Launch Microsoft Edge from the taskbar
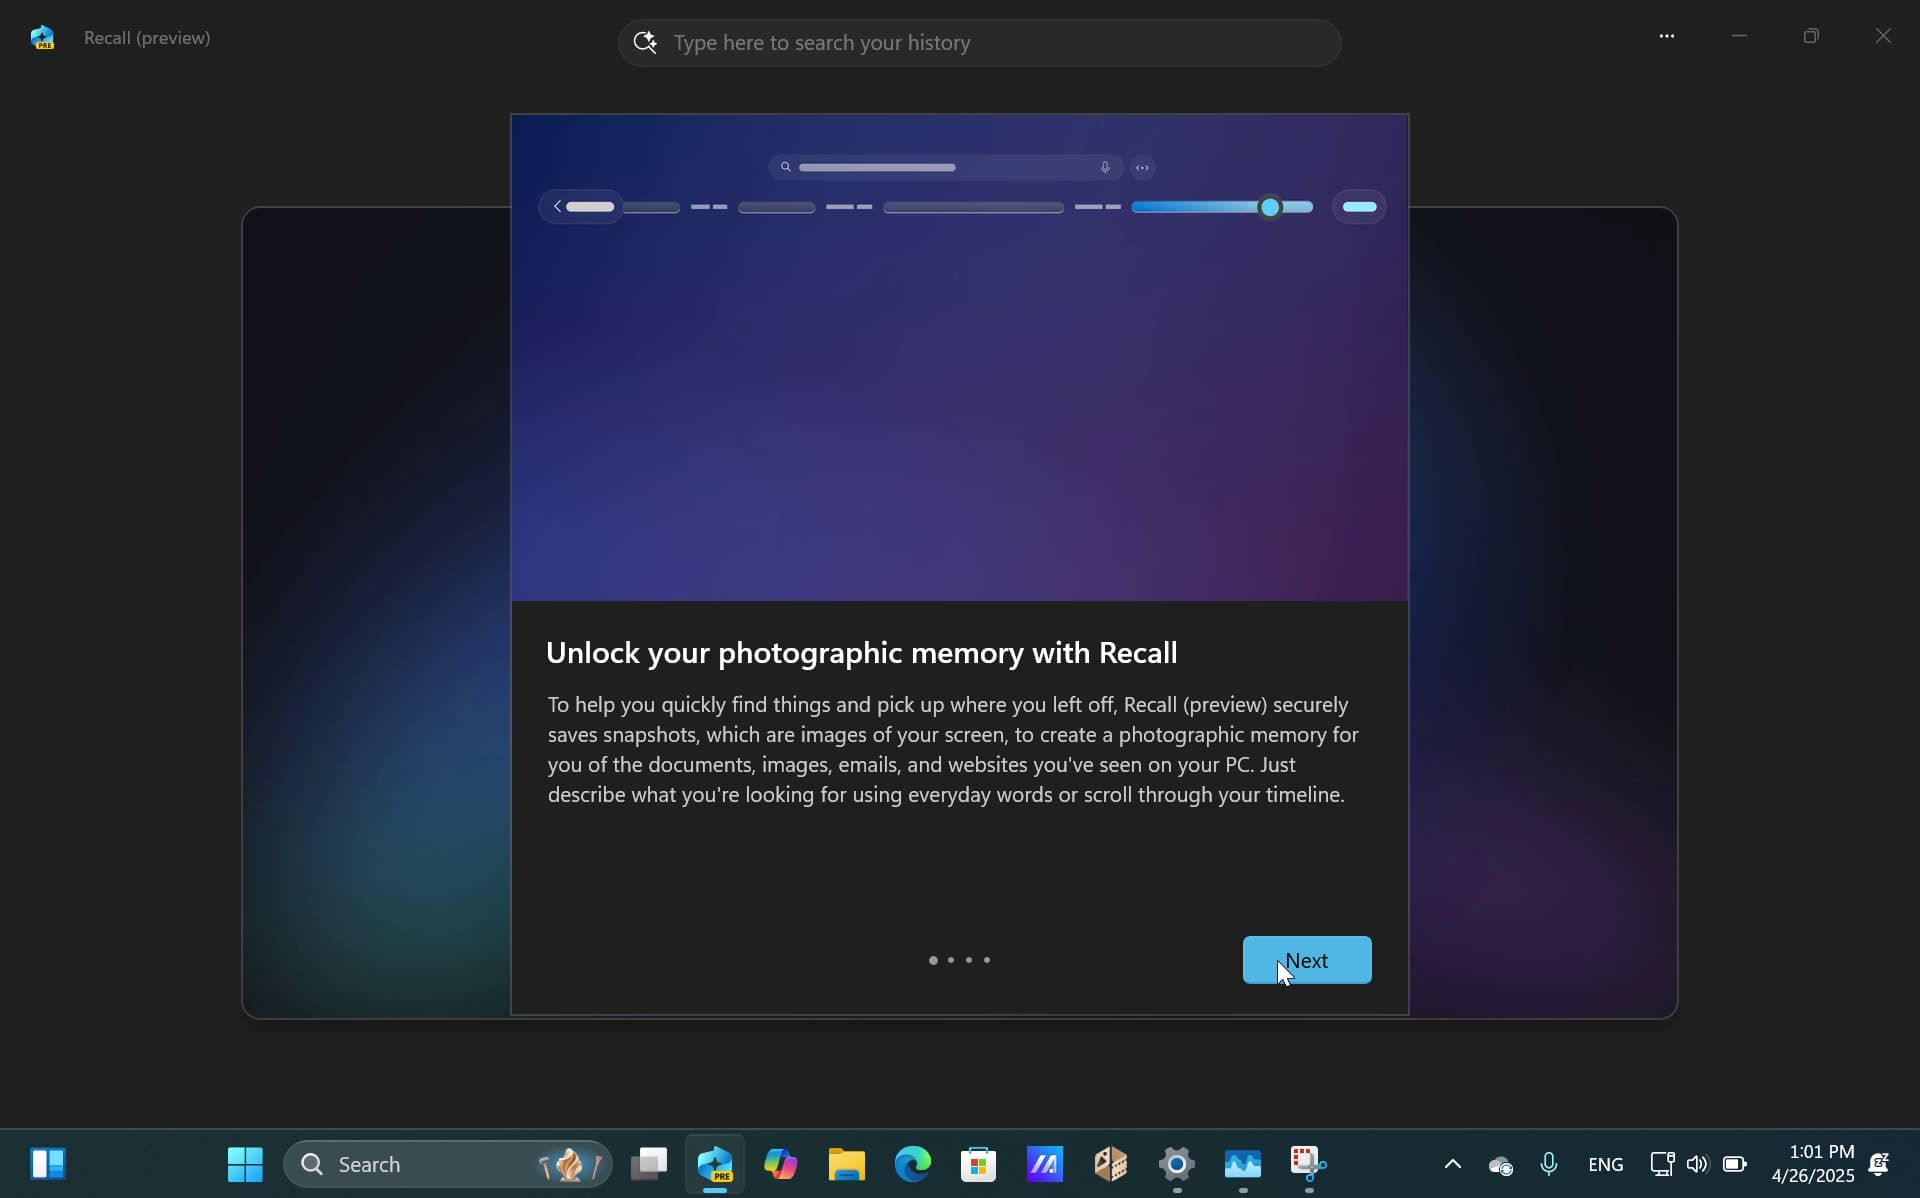 point(913,1164)
